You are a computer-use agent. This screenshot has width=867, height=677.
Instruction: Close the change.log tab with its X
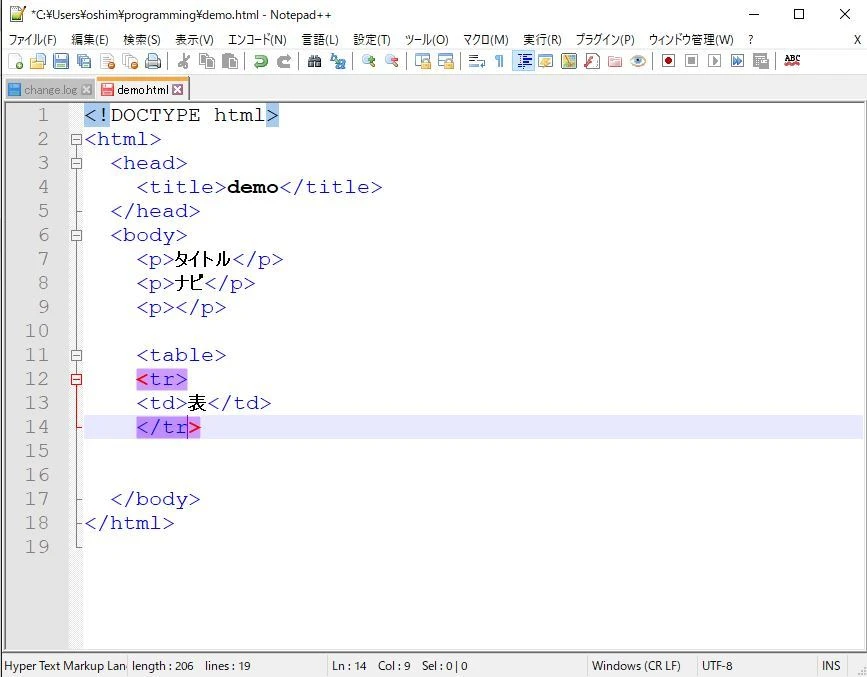(86, 90)
